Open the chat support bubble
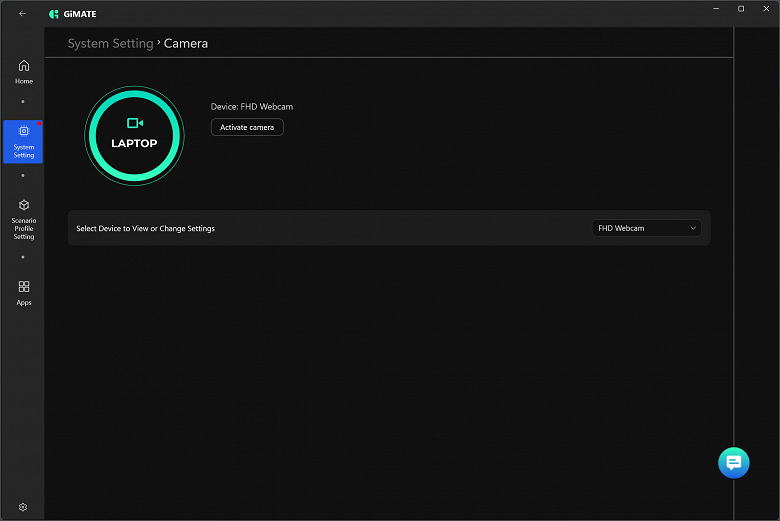The width and height of the screenshot is (780, 521). click(x=733, y=462)
